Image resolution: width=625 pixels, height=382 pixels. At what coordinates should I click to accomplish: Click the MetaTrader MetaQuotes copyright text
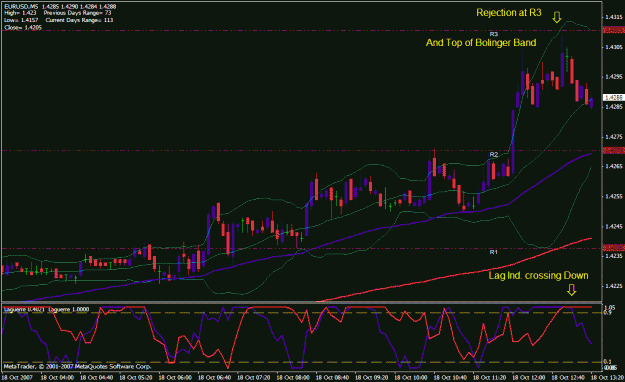coord(77,366)
